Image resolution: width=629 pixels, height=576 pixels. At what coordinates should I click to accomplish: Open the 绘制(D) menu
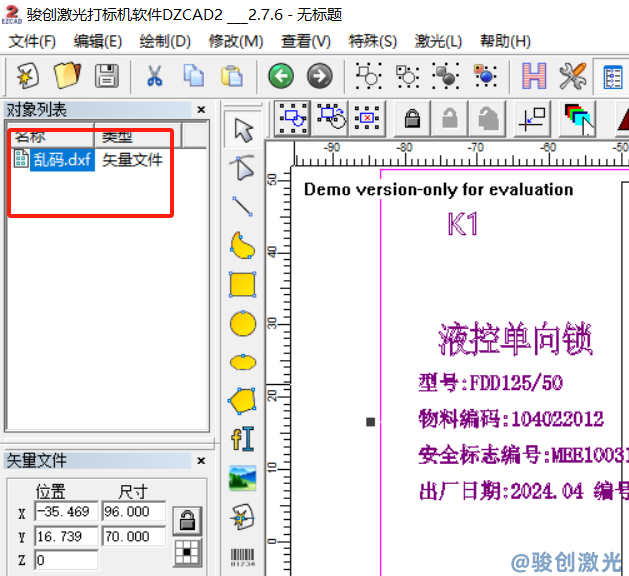coord(165,41)
